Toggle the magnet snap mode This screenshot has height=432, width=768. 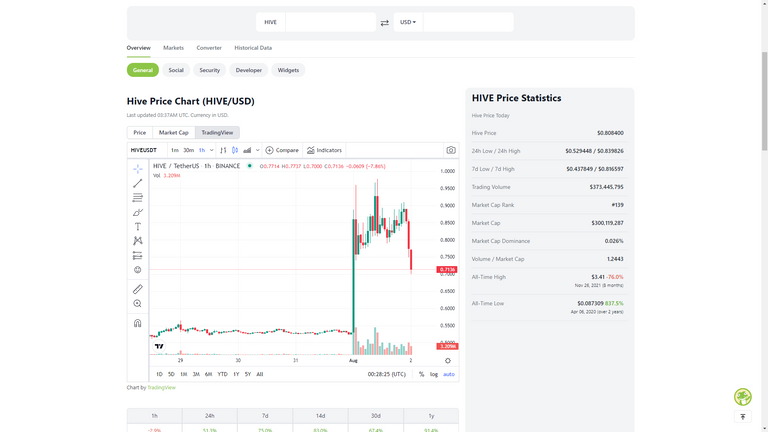[138, 323]
